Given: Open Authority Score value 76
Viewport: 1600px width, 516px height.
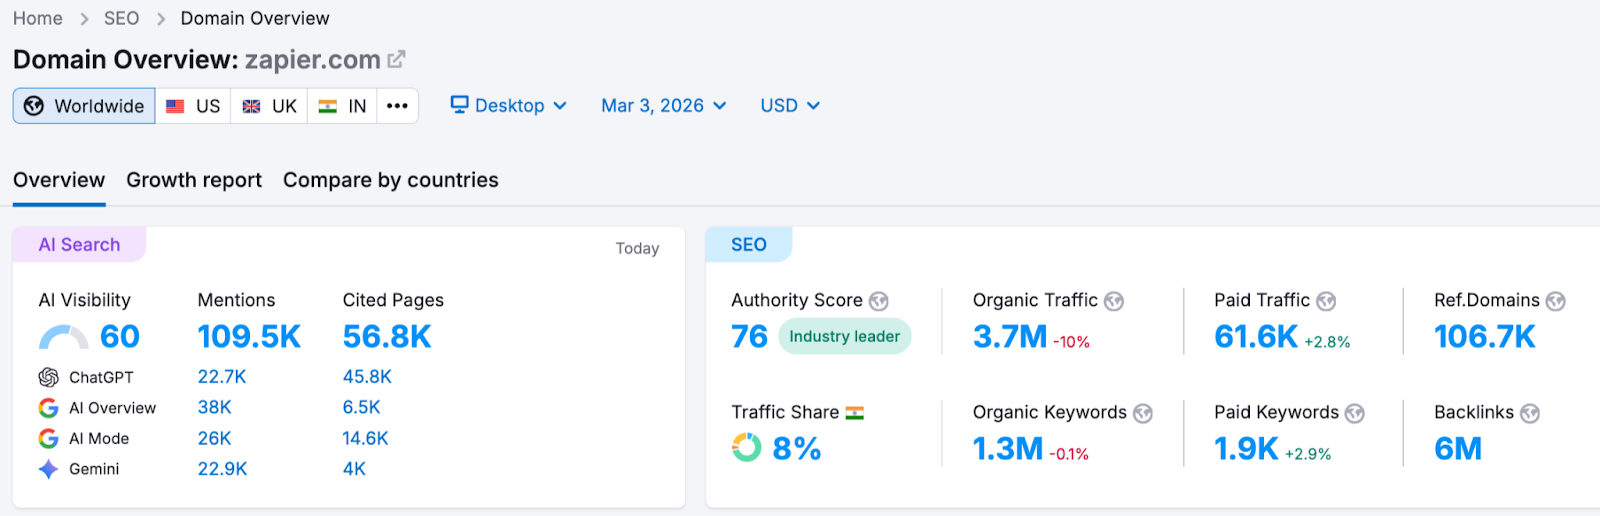Looking at the screenshot, I should [750, 337].
